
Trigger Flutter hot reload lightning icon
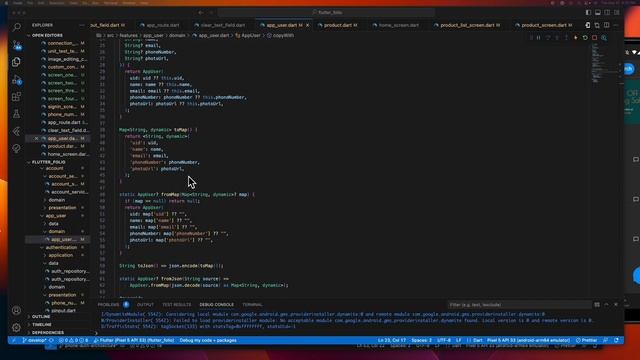(576, 38)
